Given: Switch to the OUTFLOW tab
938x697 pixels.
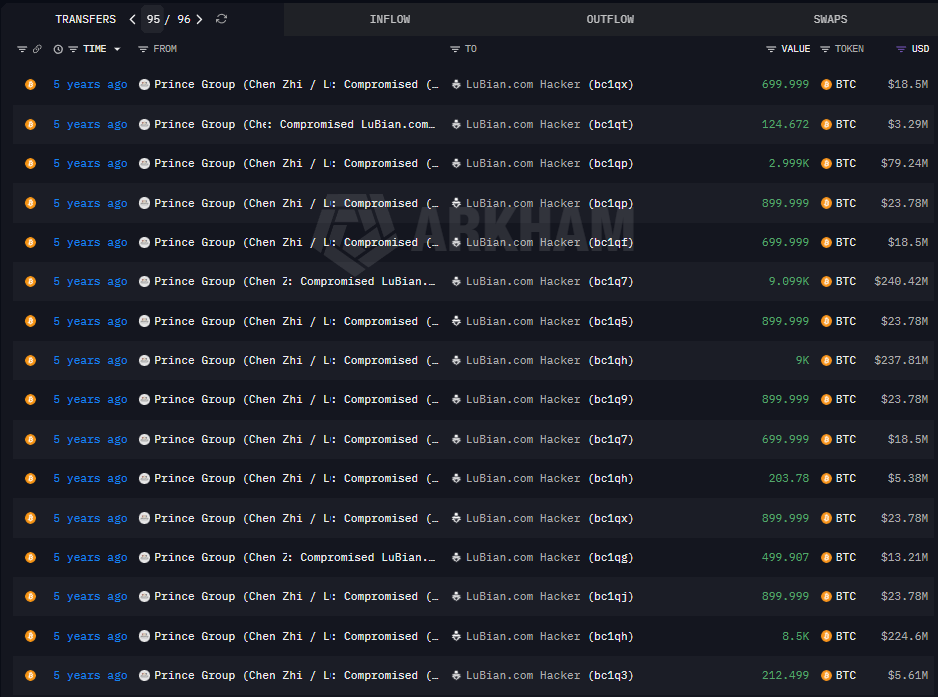Looking at the screenshot, I should [x=610, y=19].
